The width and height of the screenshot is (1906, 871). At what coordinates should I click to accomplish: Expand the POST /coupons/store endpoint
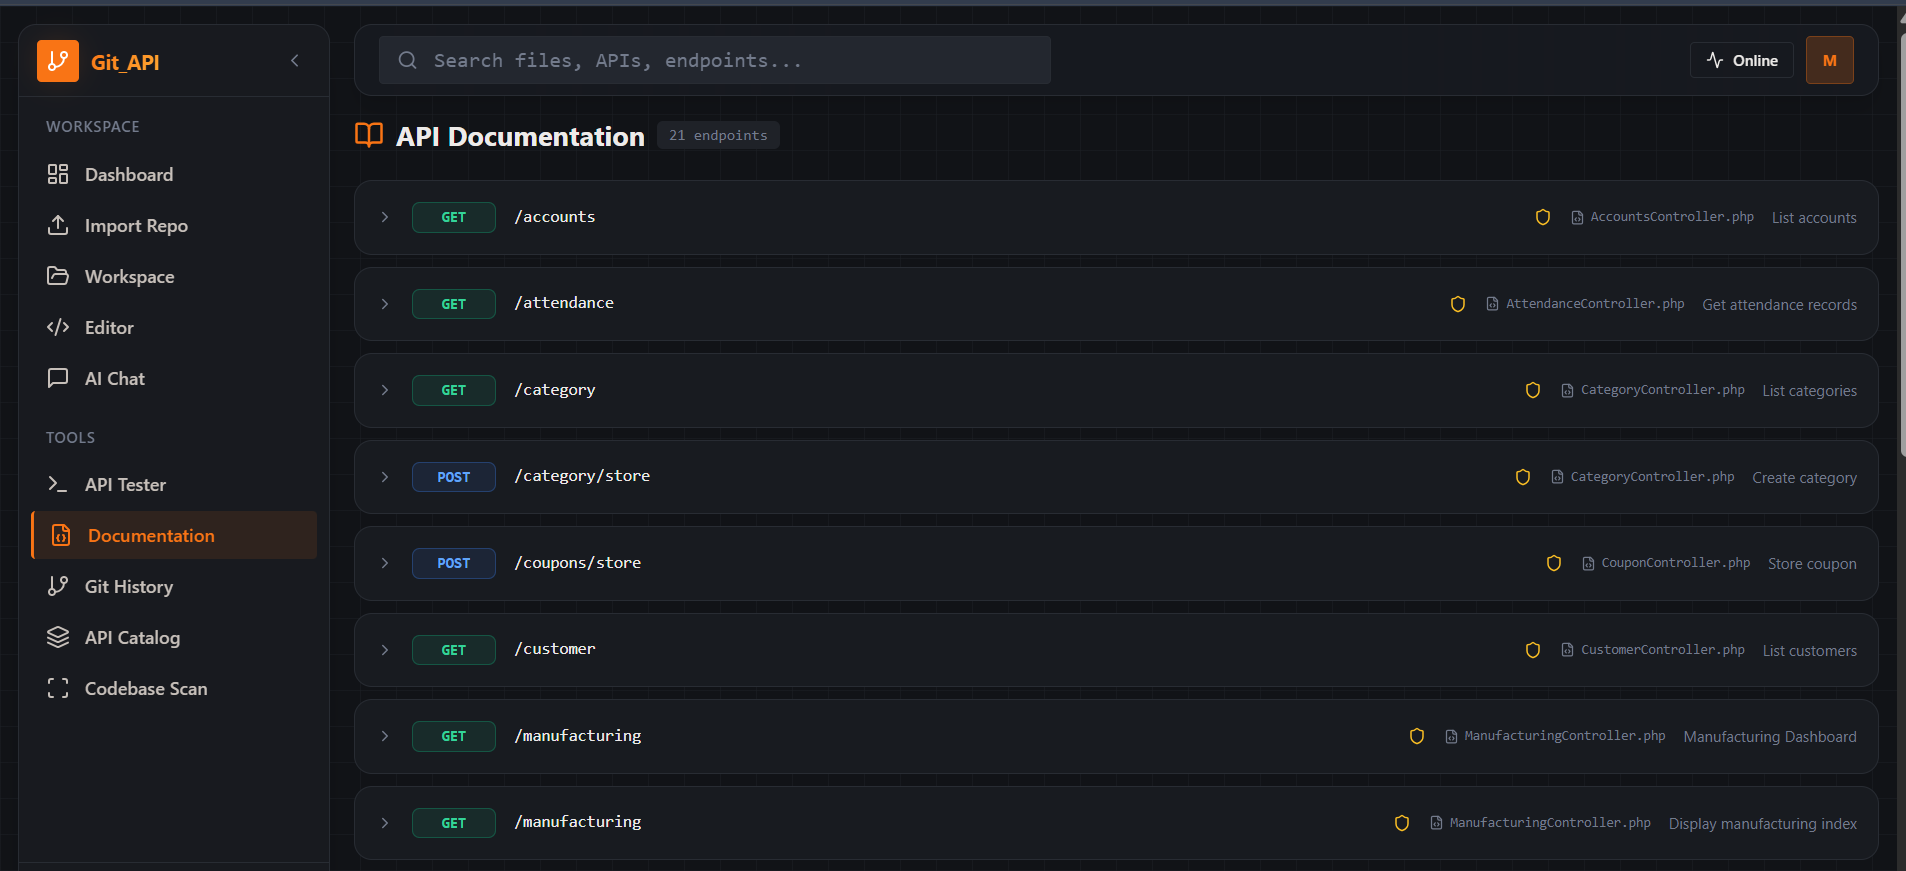(385, 563)
